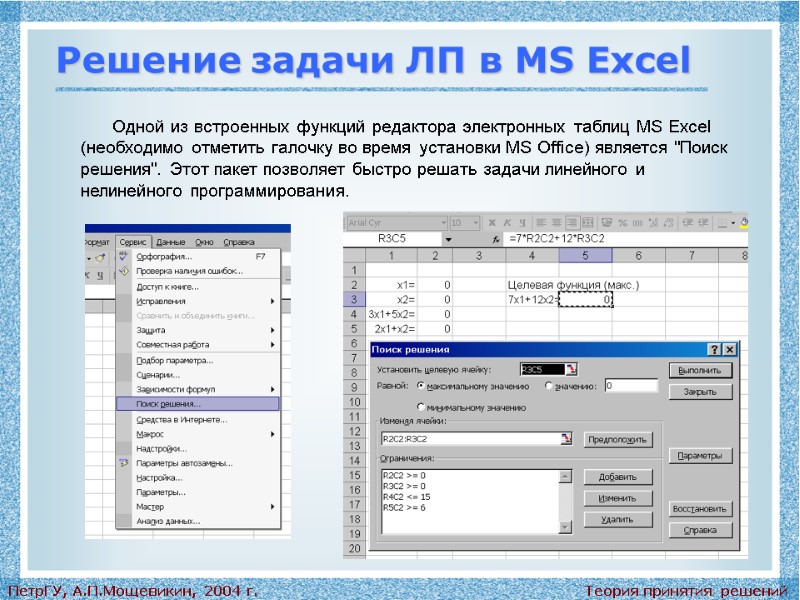Choose 'Поиск решения...' menu entry
800x600 pixels.
(198, 404)
